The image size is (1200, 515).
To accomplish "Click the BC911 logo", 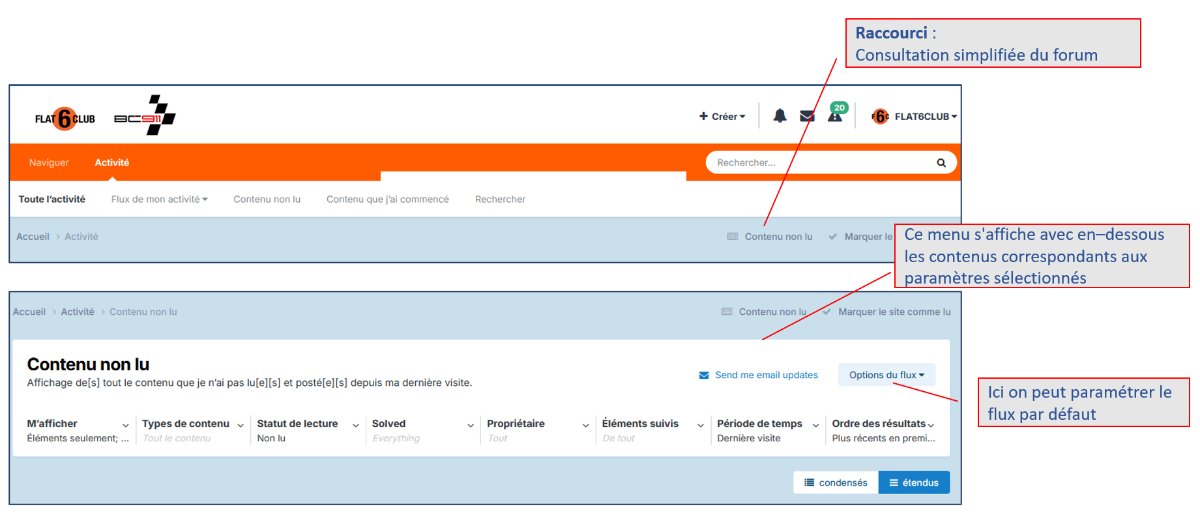I will [145, 114].
